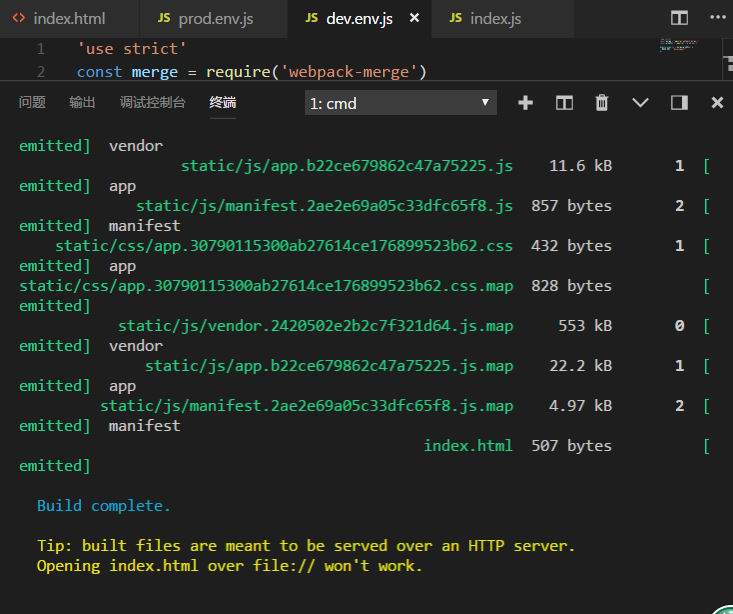Image resolution: width=733 pixels, height=614 pixels.
Task: Click the '507 bytes' size value
Action: [x=571, y=446]
